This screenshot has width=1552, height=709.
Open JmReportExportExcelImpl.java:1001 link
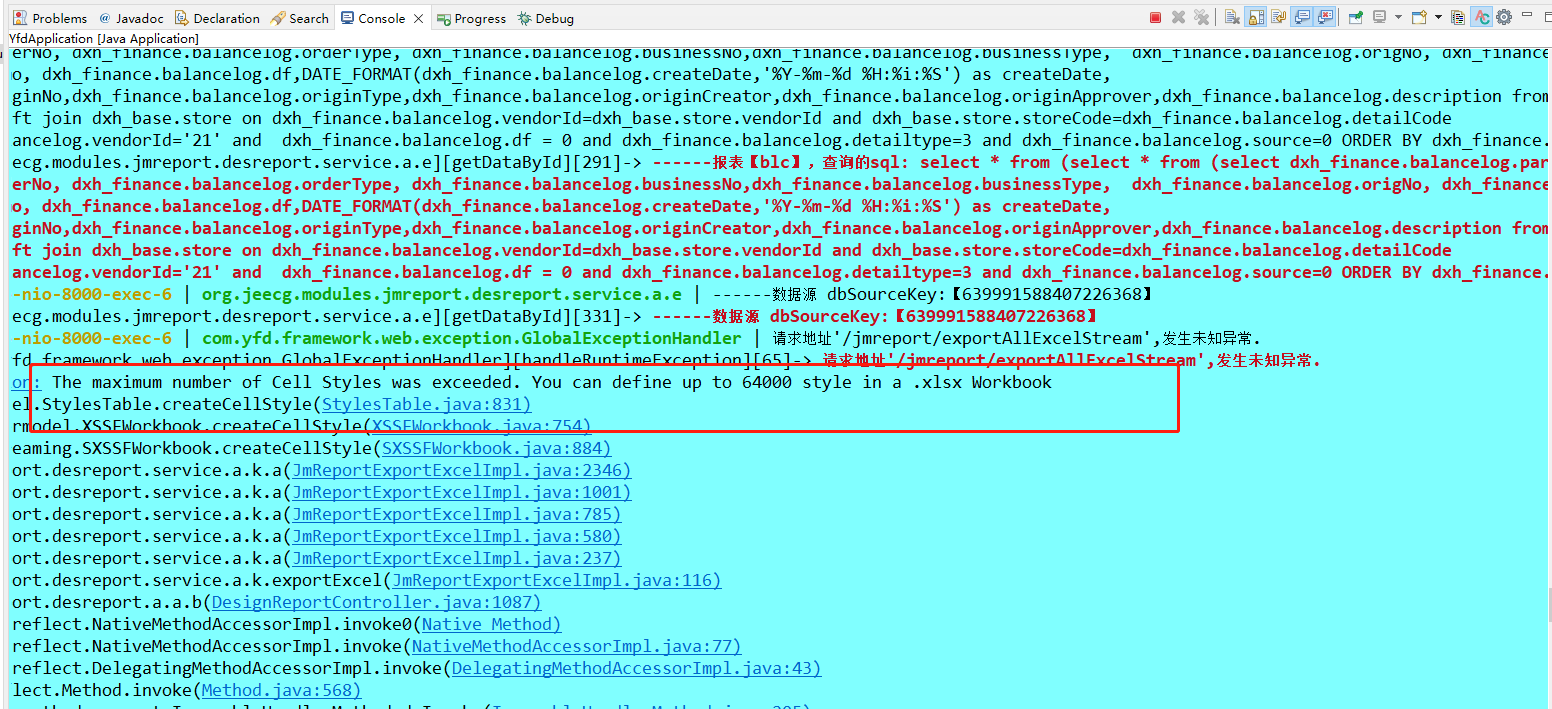(461, 492)
